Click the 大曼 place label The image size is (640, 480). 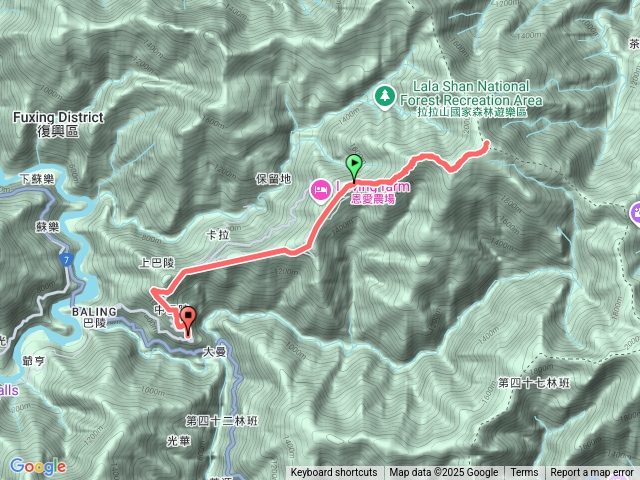215,352
